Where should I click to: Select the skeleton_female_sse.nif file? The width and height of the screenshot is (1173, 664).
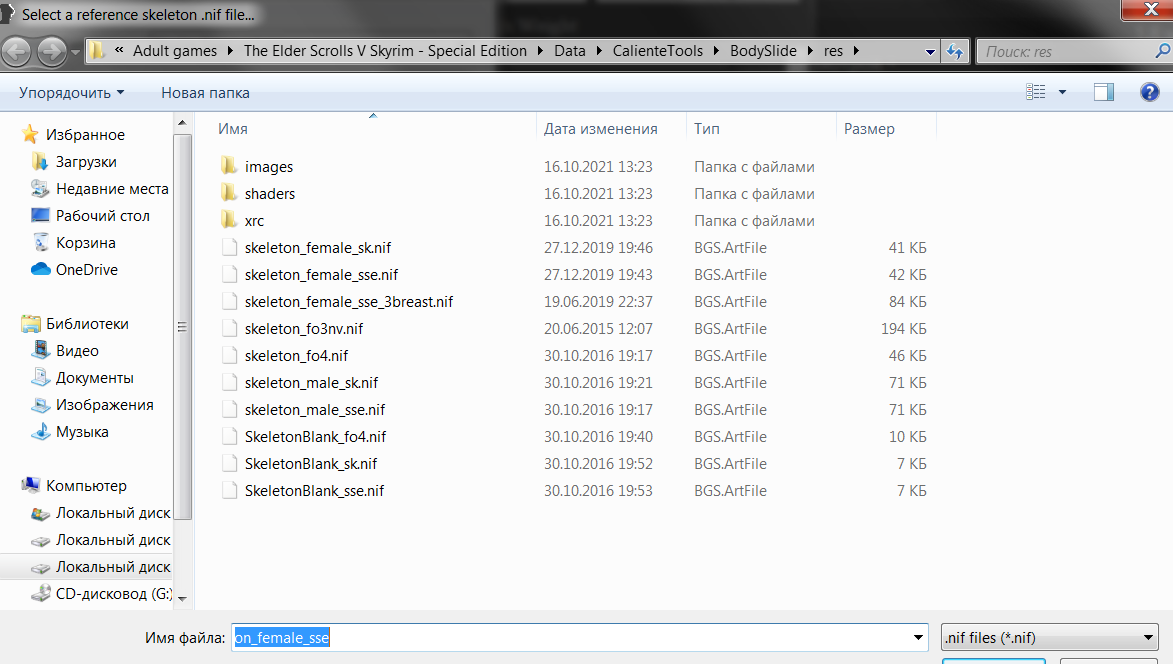pos(321,275)
